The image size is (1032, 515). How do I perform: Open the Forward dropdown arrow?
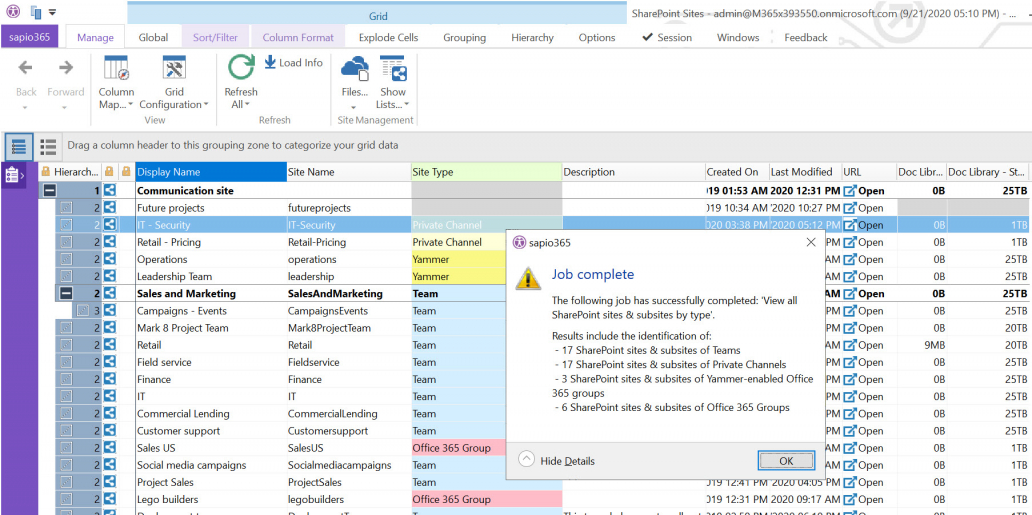[66, 107]
